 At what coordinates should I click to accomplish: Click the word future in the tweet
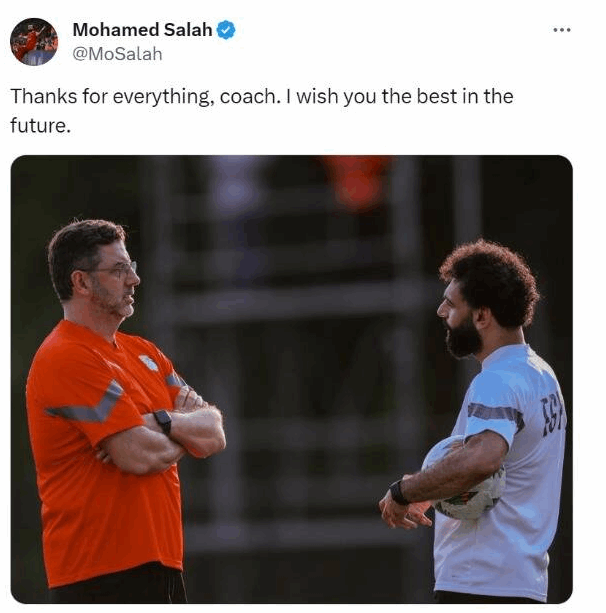[38, 126]
